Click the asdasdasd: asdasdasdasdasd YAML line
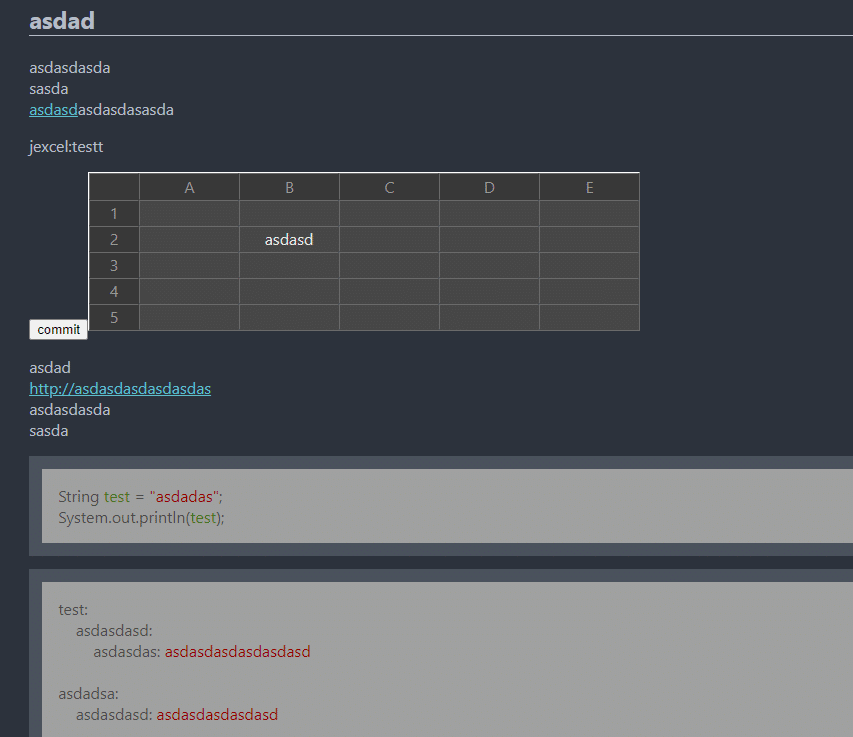This screenshot has width=853, height=737. pyautogui.click(x=177, y=715)
